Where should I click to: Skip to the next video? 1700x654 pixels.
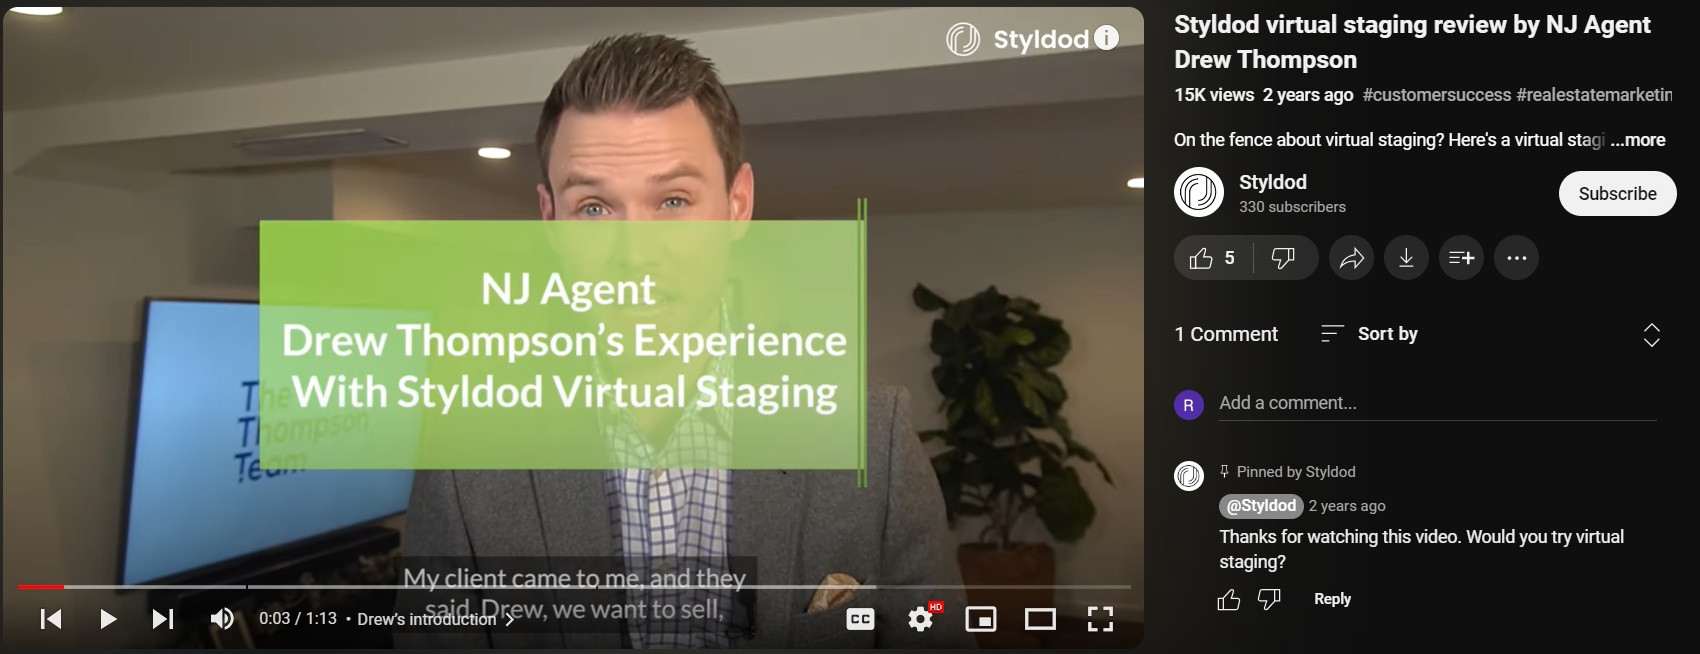[x=162, y=619]
